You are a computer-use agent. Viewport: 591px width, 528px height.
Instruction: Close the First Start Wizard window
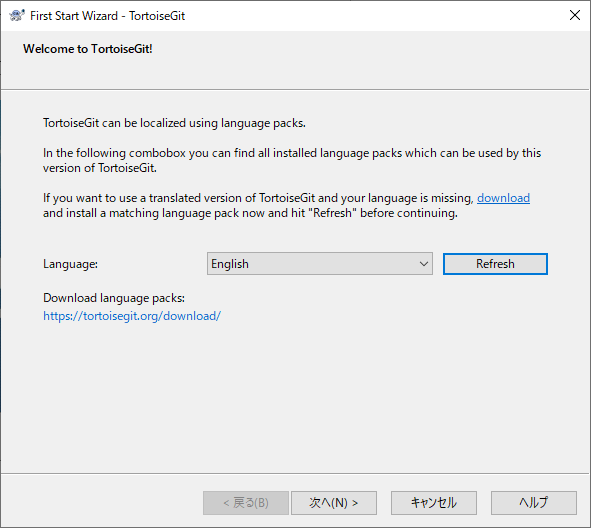coord(575,15)
